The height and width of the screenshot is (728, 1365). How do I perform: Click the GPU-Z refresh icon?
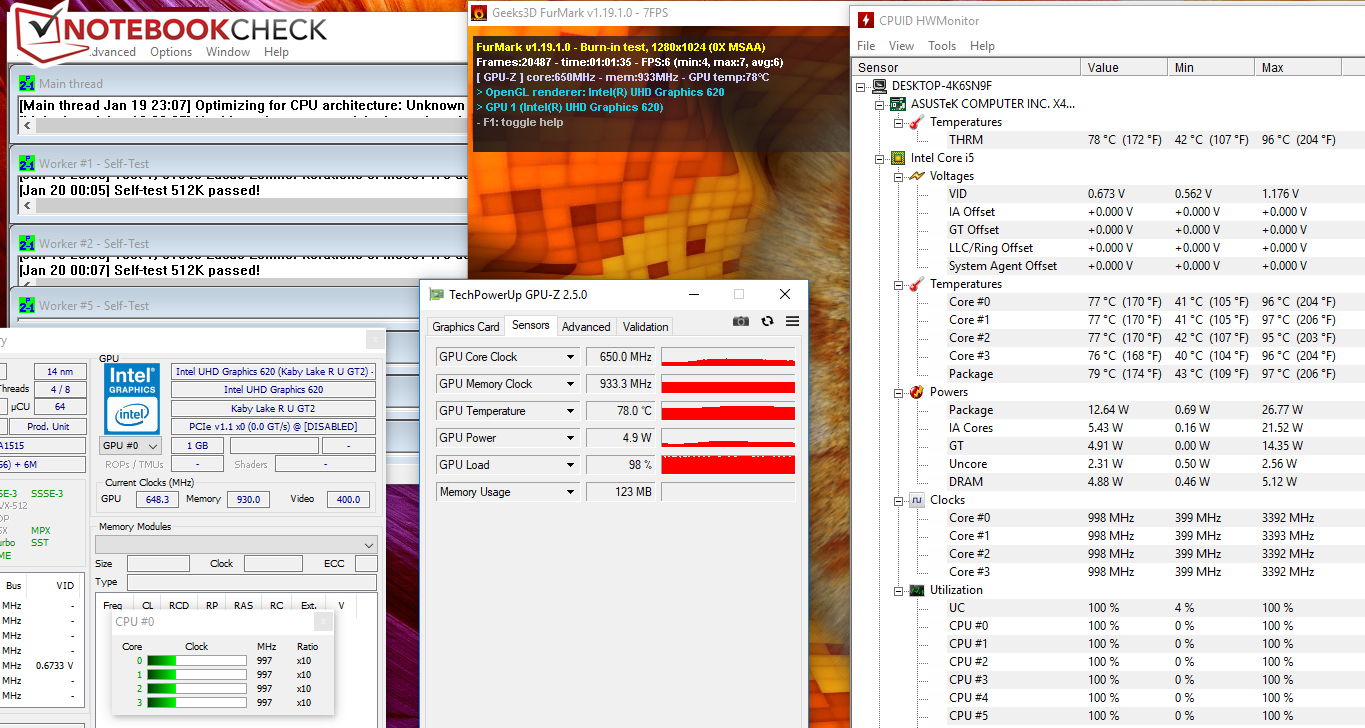pos(767,321)
